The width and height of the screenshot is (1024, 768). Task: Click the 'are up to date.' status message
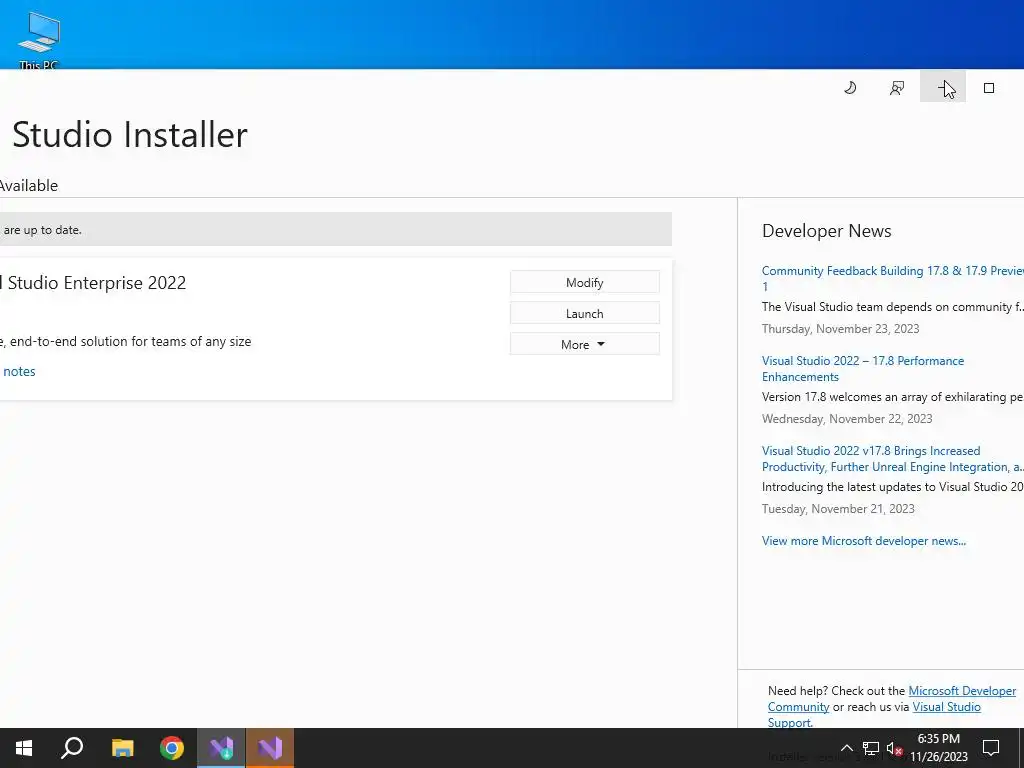(x=42, y=230)
